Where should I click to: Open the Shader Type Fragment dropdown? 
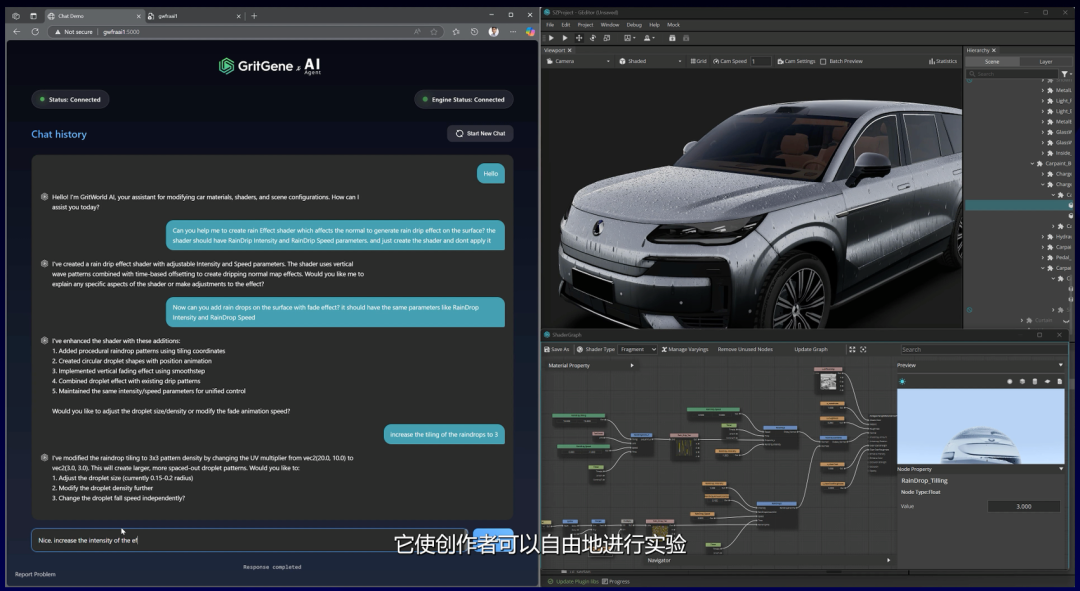coord(638,349)
